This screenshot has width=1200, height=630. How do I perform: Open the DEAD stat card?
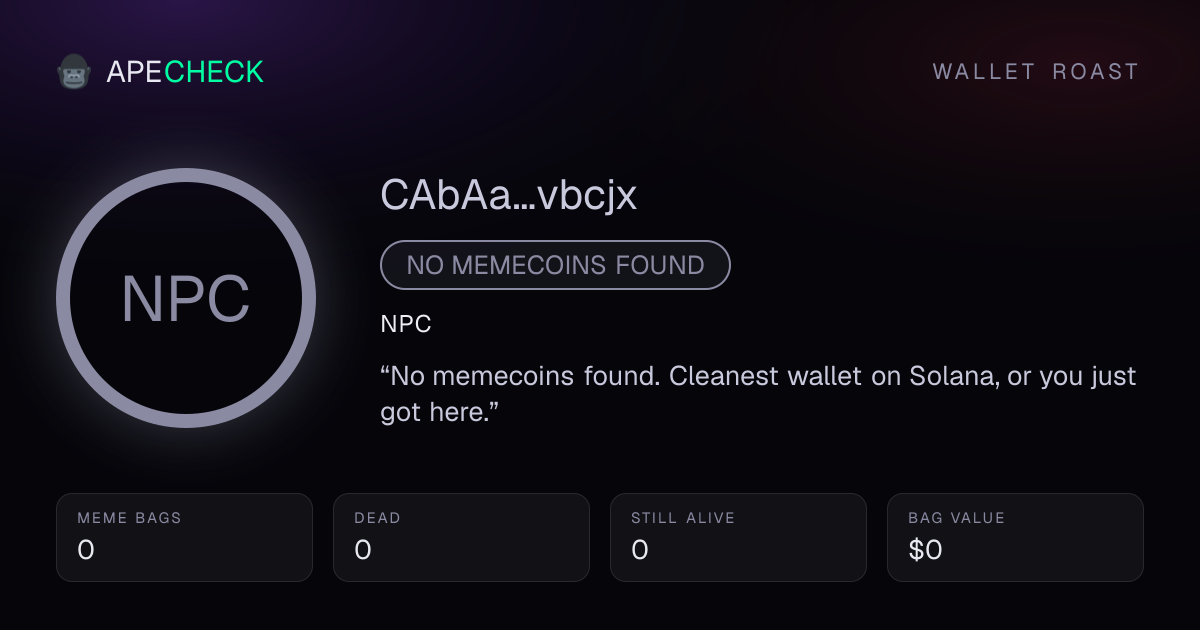[461, 537]
